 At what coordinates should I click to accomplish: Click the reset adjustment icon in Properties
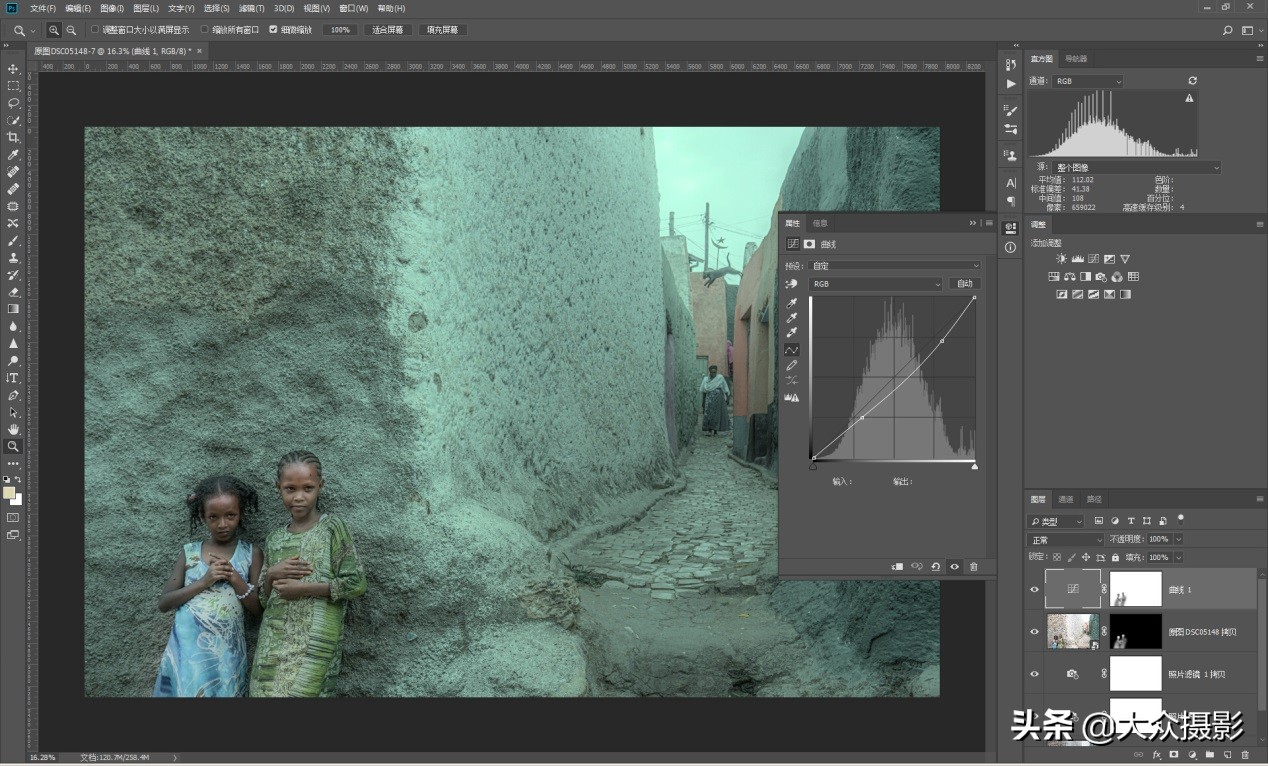pos(935,567)
